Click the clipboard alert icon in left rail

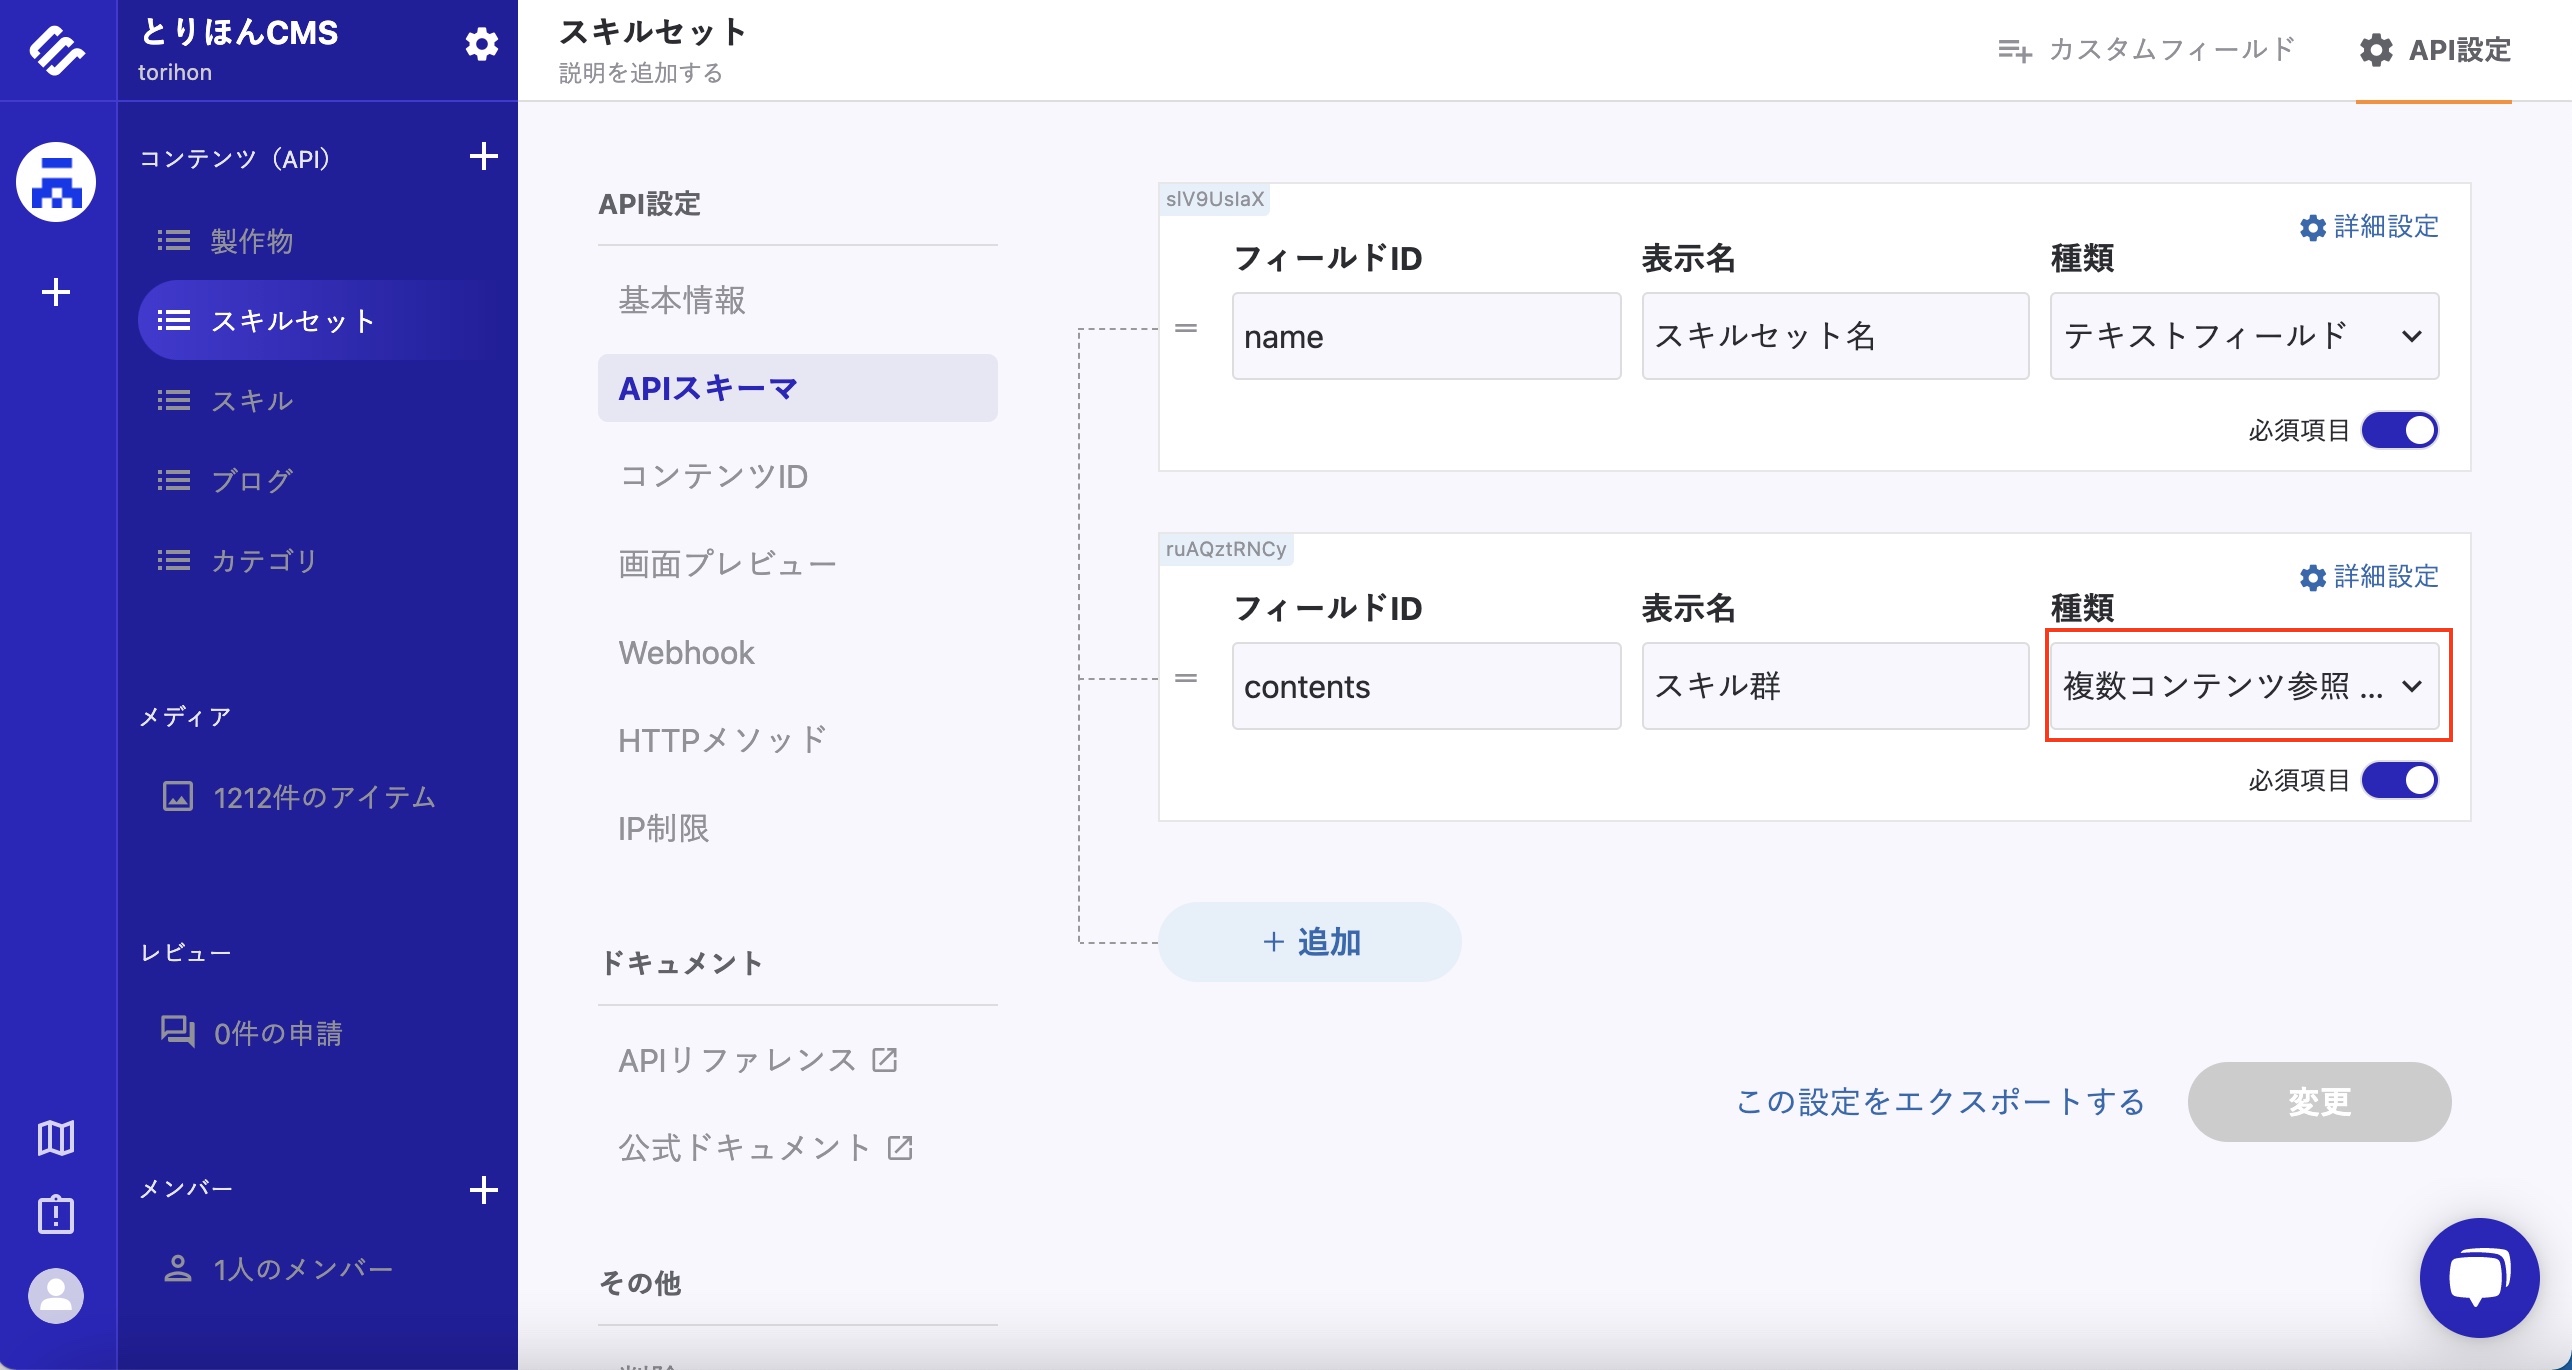point(56,1215)
